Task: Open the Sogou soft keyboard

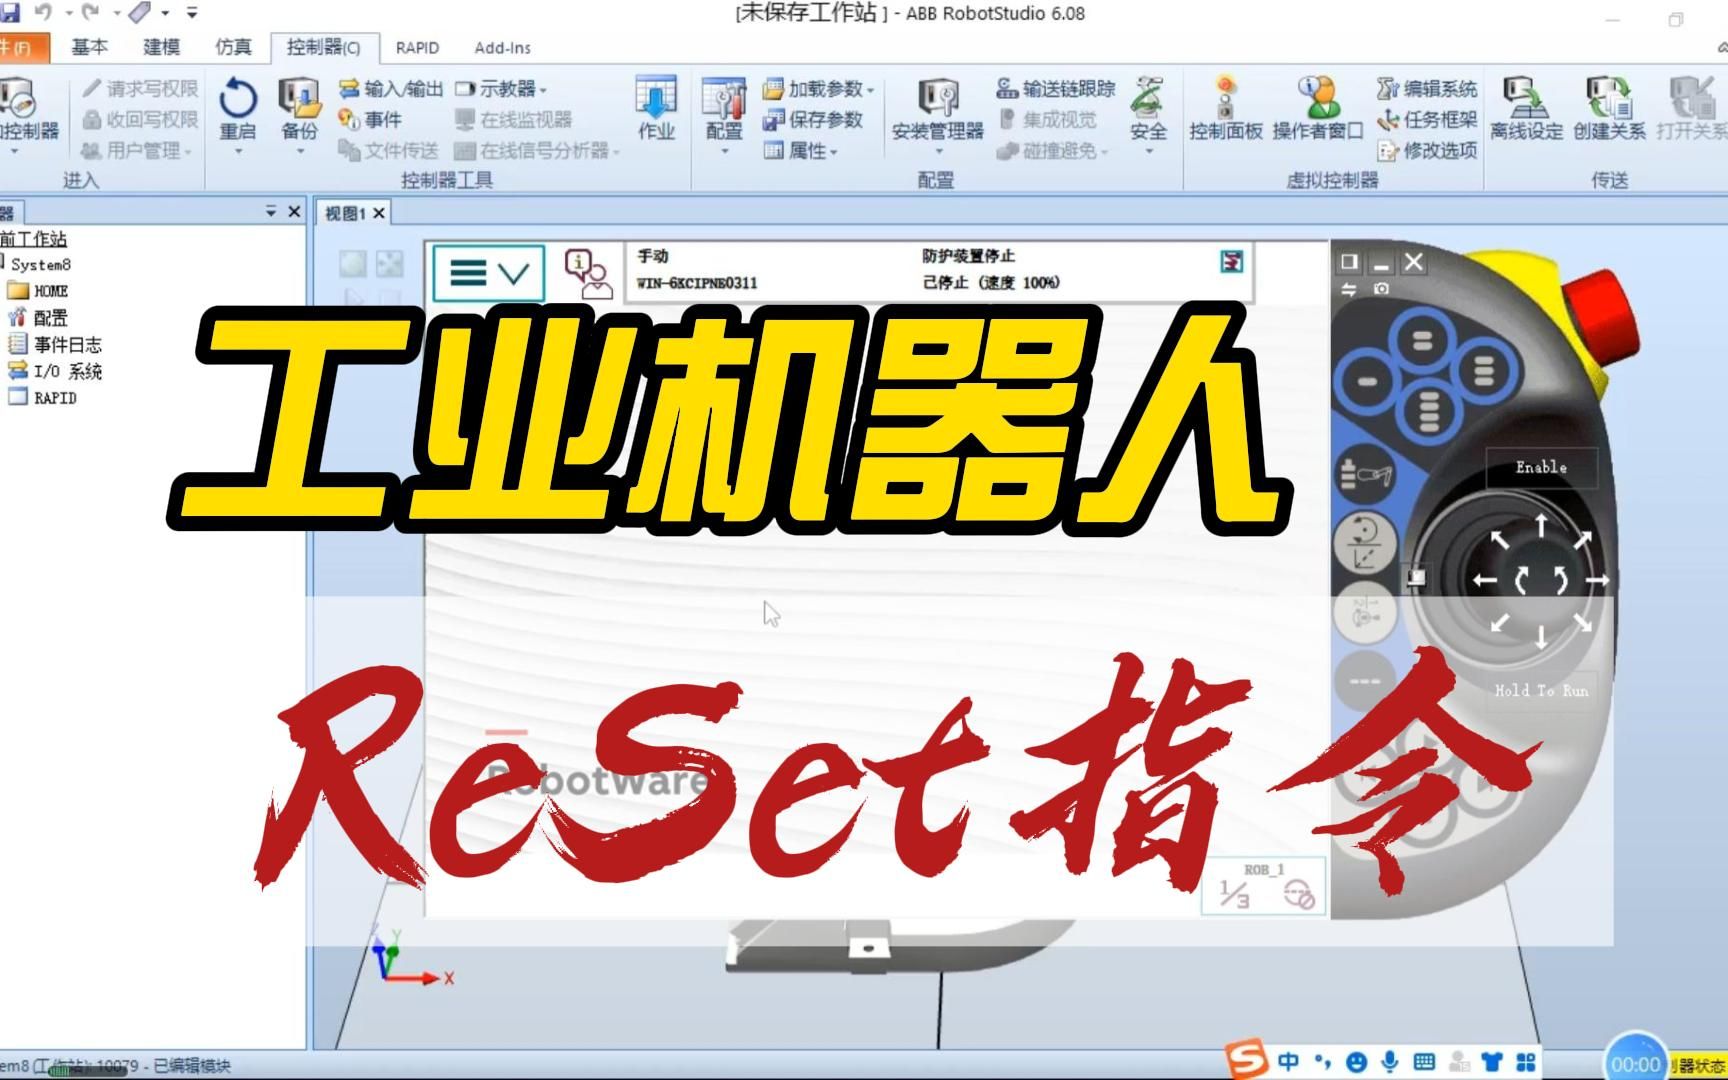Action: (1424, 1062)
